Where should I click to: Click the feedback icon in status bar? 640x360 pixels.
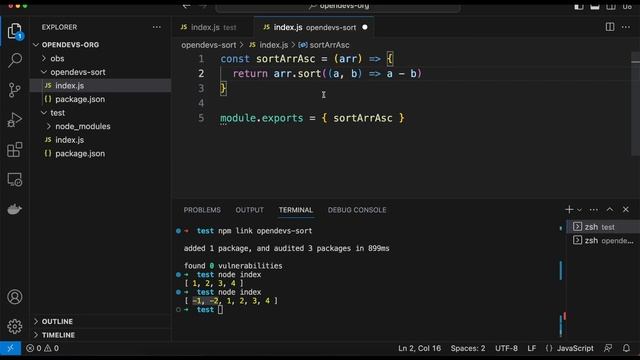pyautogui.click(x=608, y=348)
